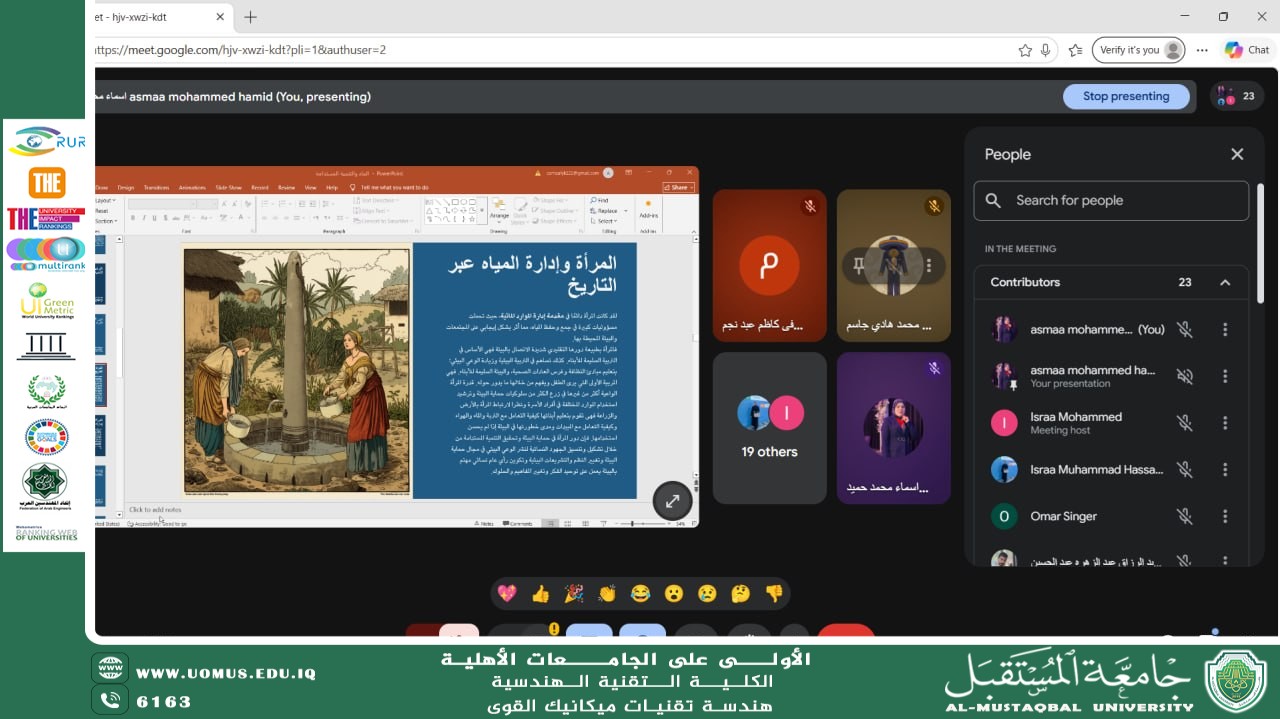Open the Copilot Chat sidebar

pyautogui.click(x=1247, y=50)
